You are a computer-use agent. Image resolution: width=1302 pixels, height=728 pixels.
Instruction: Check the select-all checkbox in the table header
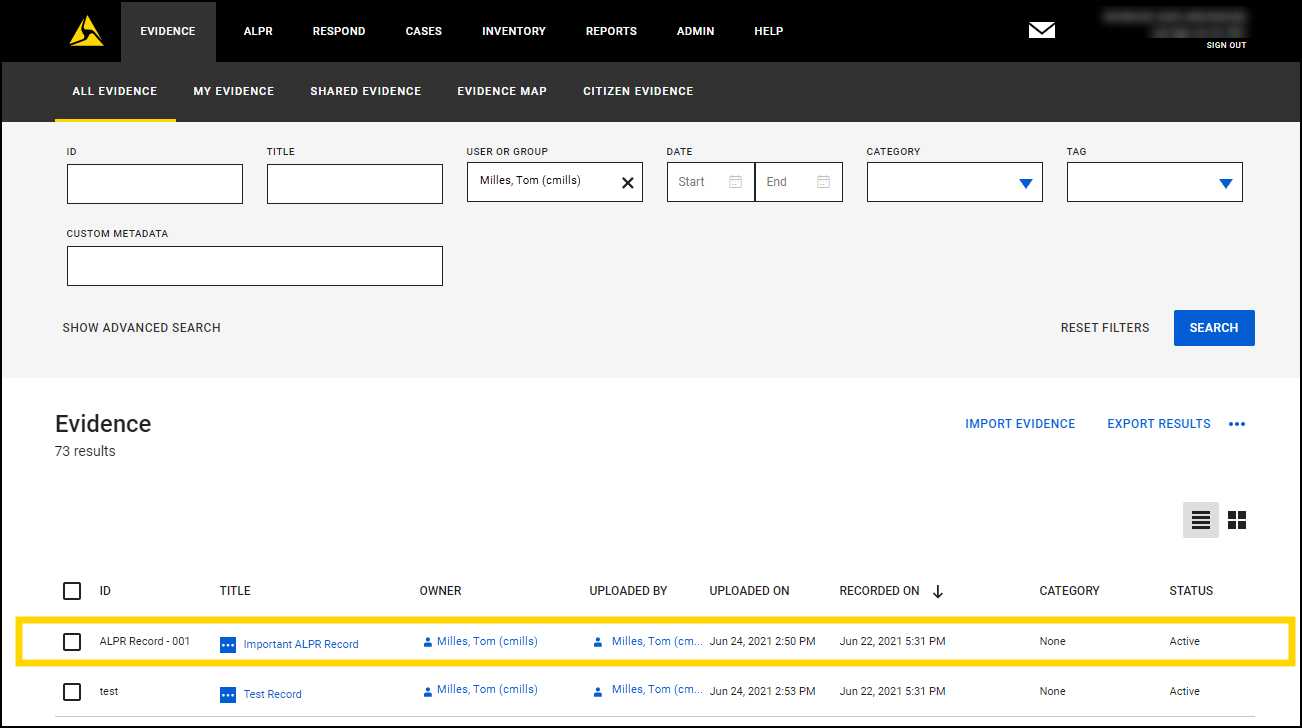click(x=71, y=591)
